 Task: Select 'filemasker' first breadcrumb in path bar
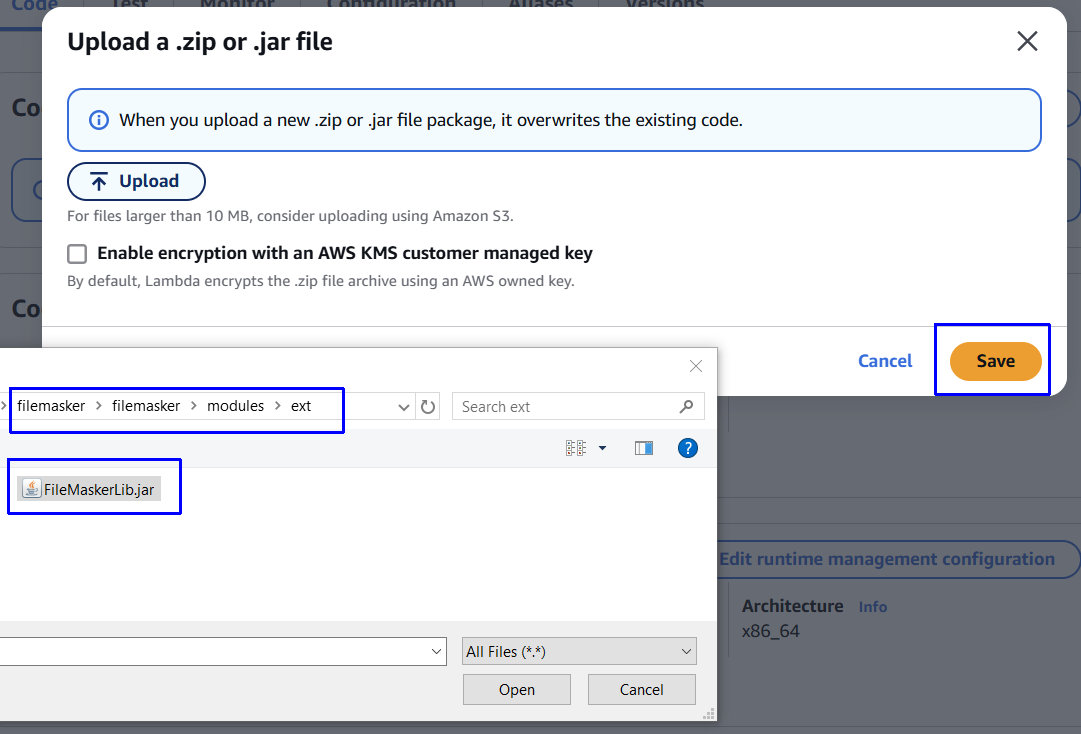[x=51, y=406]
